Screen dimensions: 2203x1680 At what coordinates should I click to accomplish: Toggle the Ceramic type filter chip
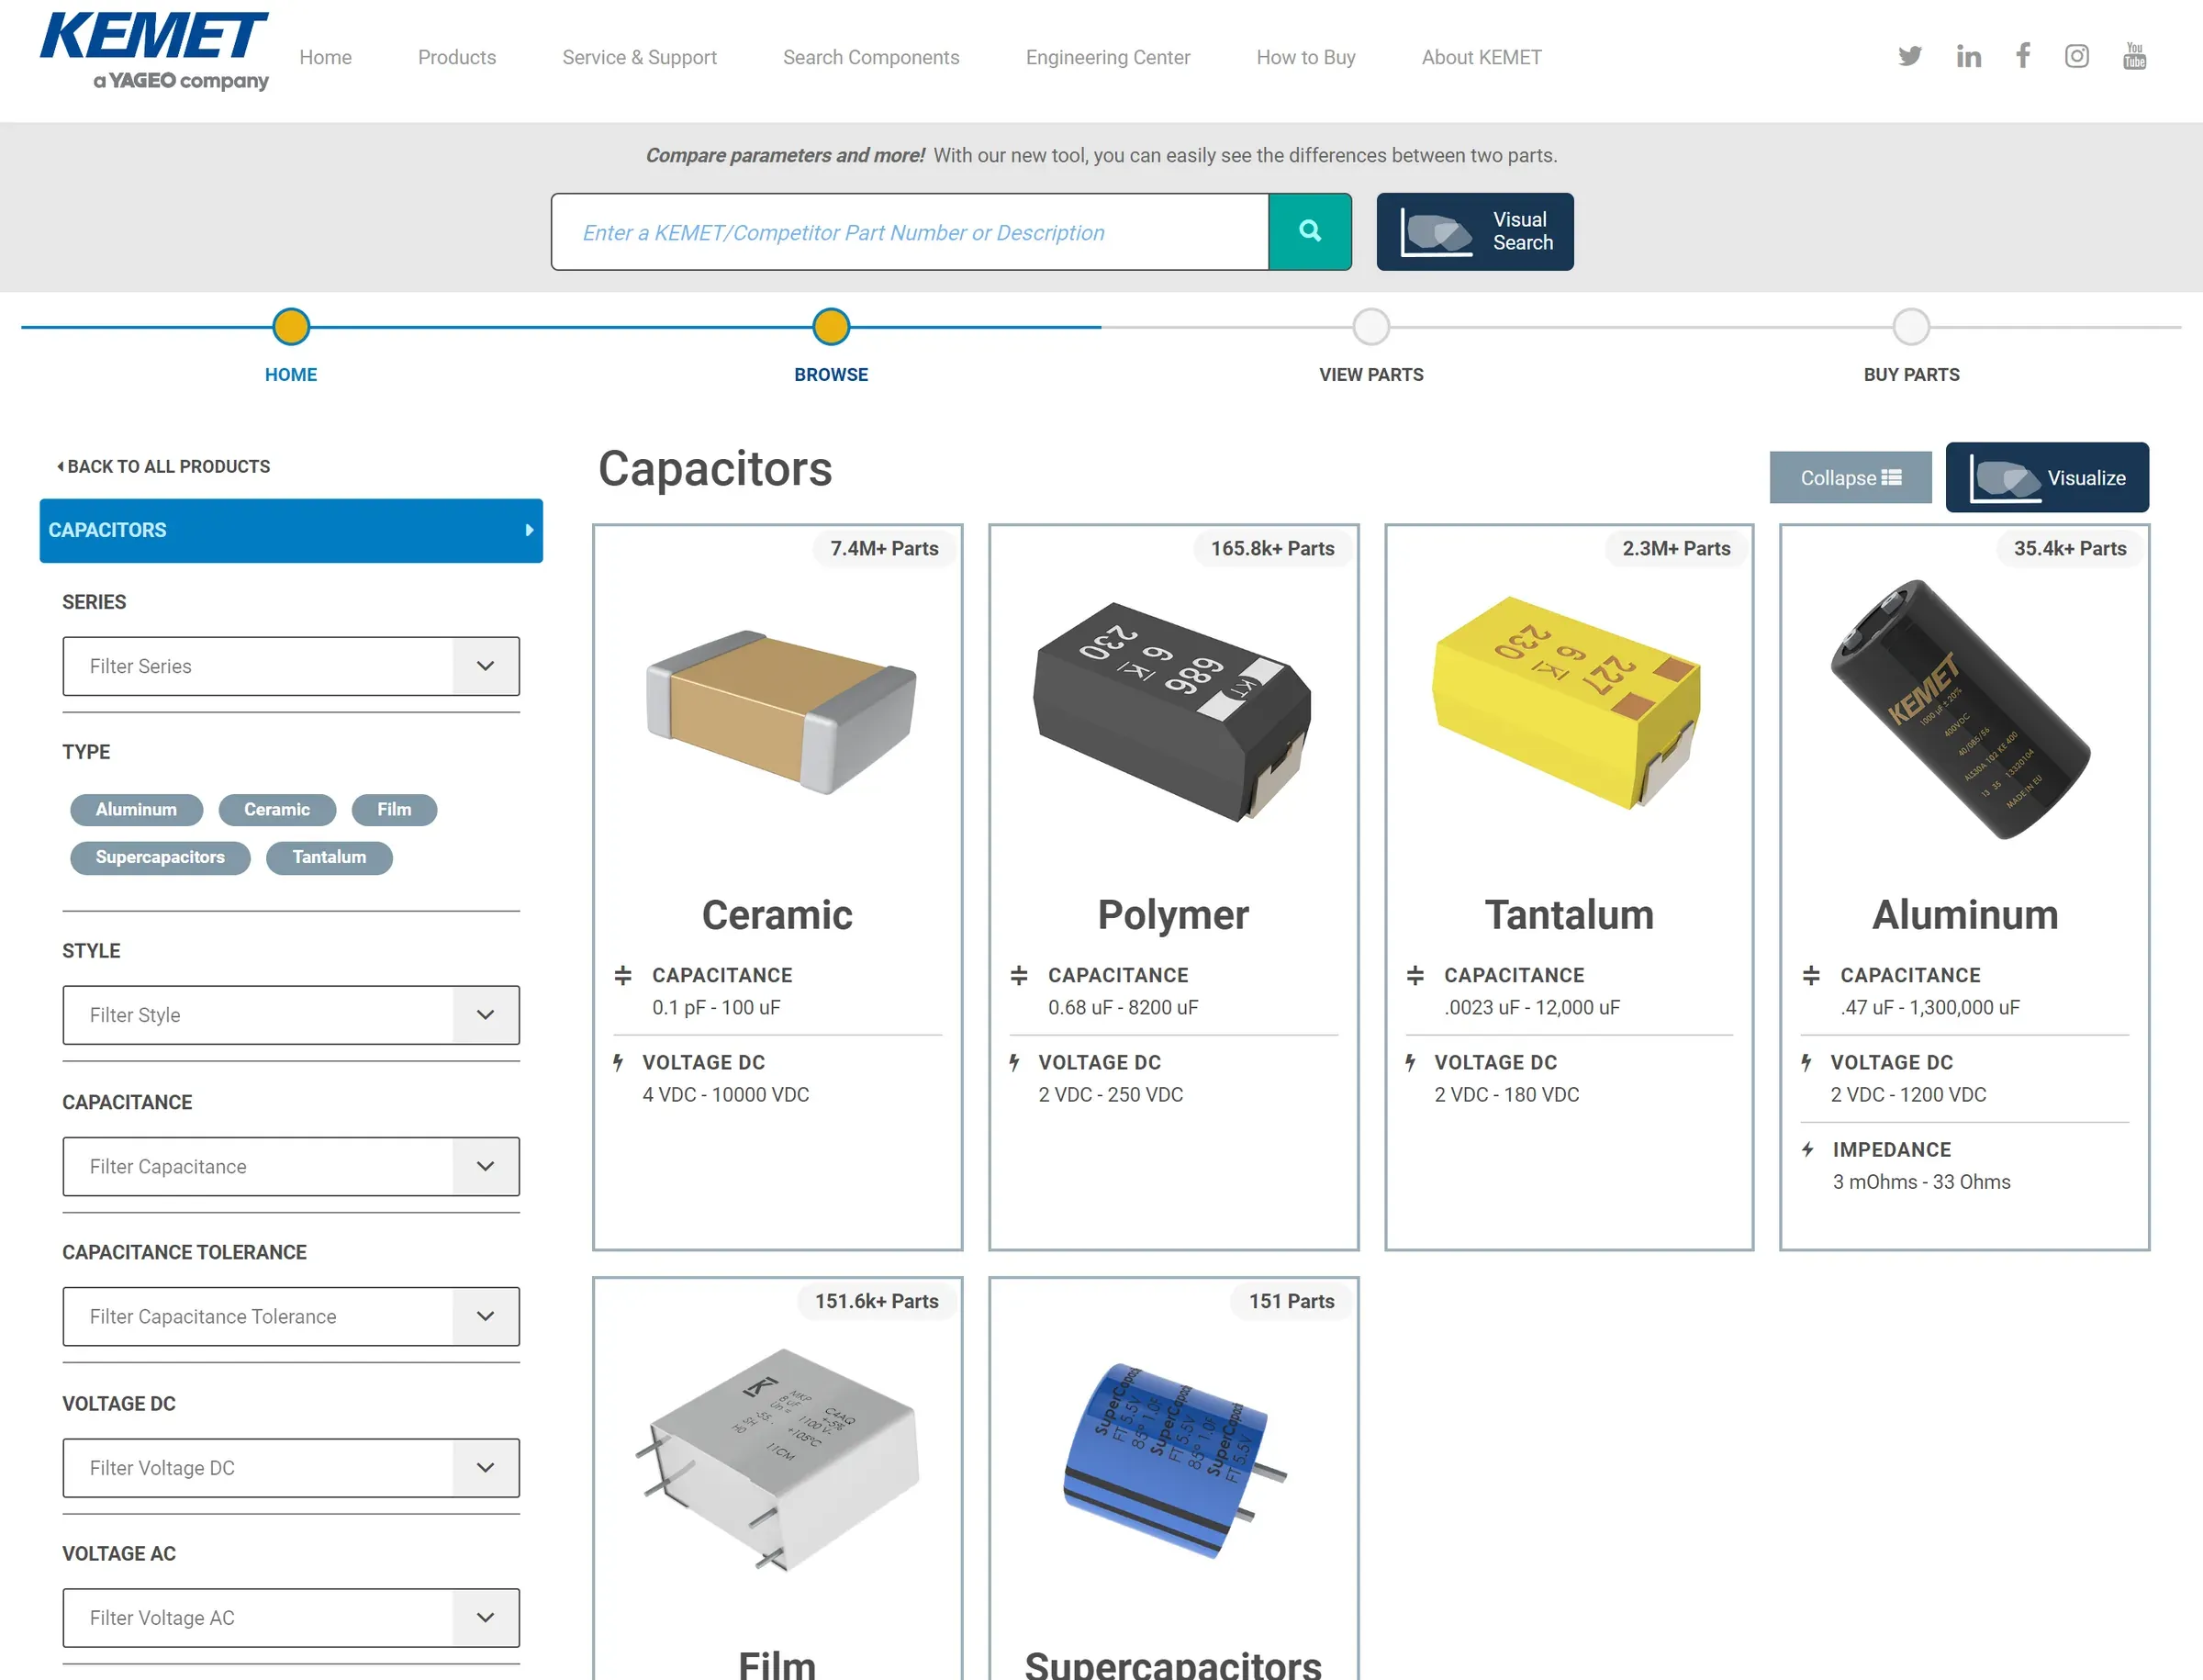tap(277, 809)
